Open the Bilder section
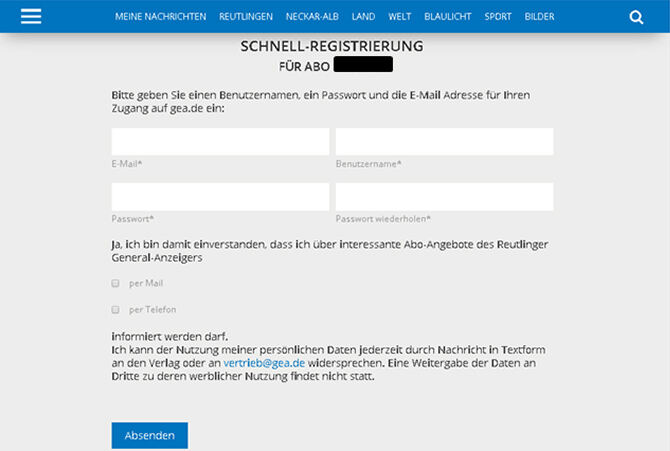Screen dimensions: 670x451 [540, 17]
